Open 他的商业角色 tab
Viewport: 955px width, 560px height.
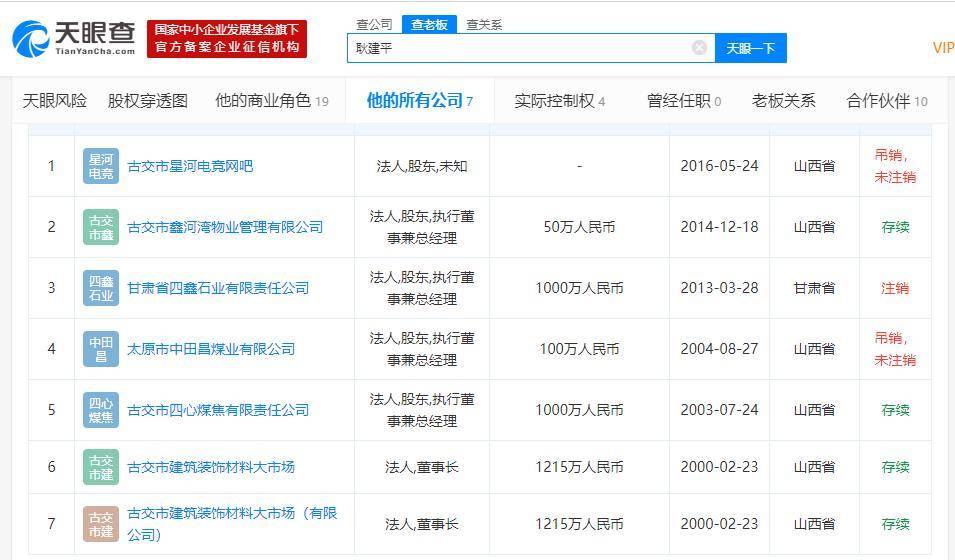click(272, 101)
